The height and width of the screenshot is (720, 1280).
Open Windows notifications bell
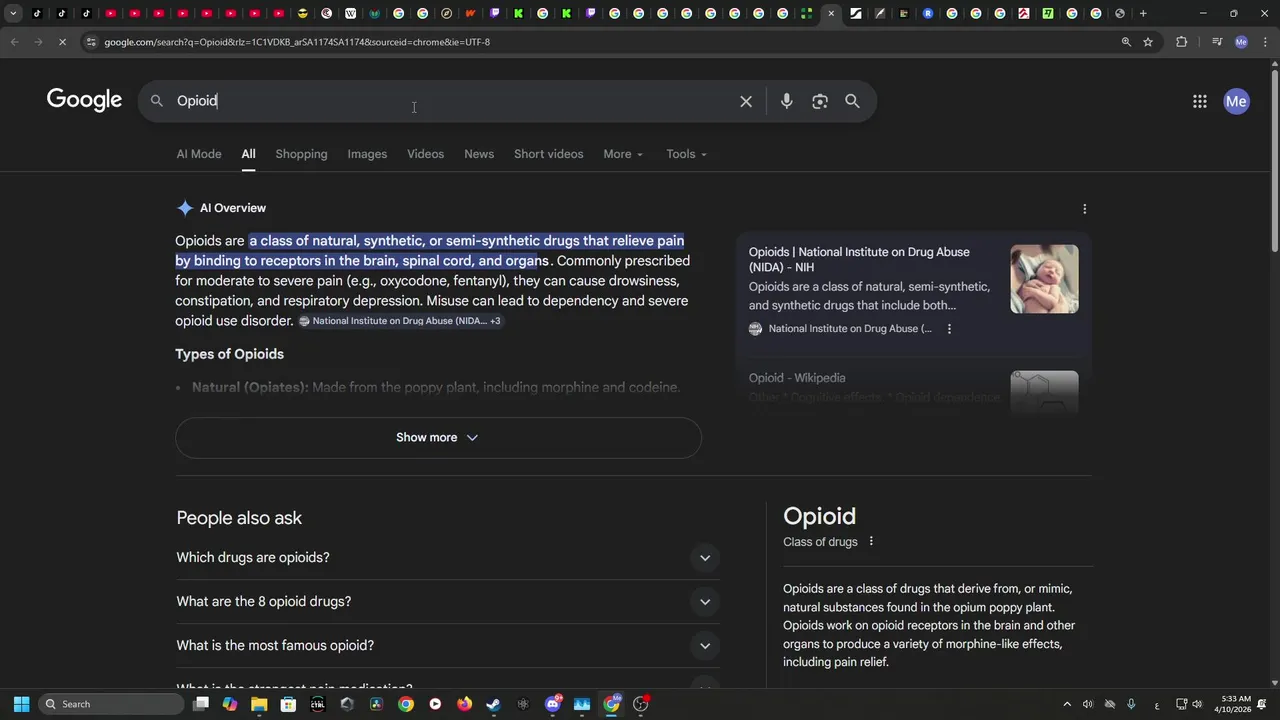pos(1261,704)
